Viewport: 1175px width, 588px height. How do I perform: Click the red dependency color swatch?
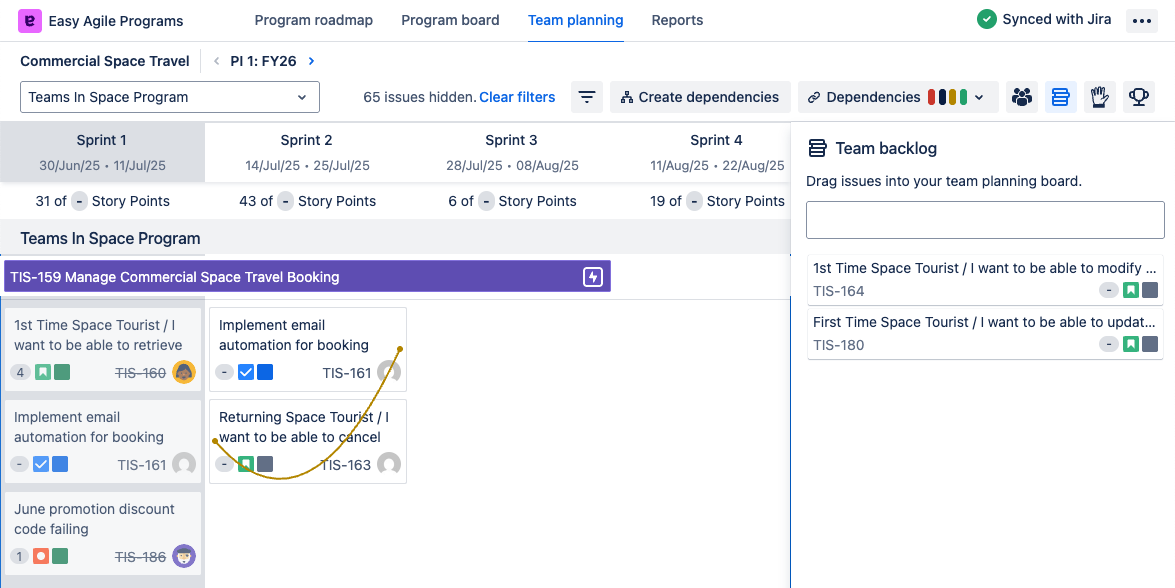pyautogui.click(x=932, y=97)
